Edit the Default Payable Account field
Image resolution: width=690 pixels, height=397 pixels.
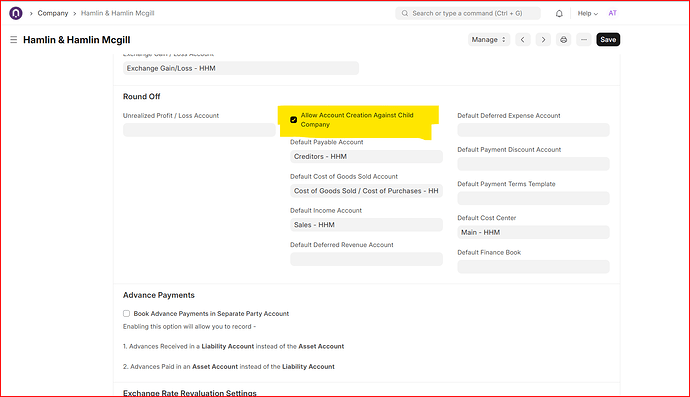[366, 156]
